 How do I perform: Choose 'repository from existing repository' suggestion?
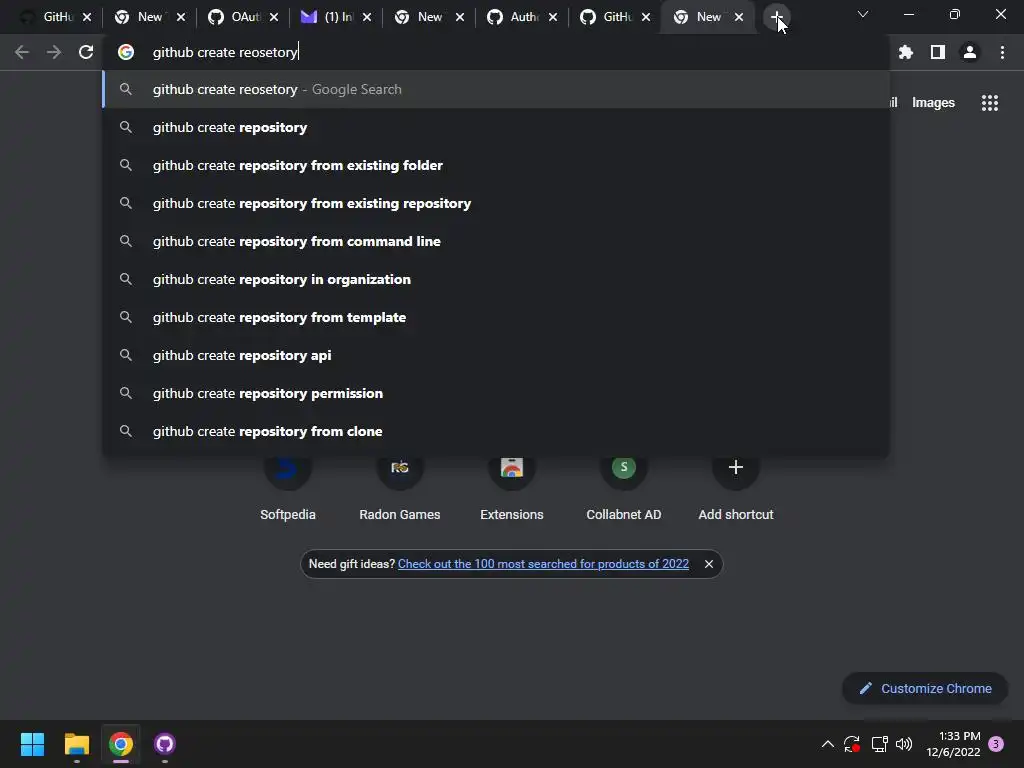[496, 203]
